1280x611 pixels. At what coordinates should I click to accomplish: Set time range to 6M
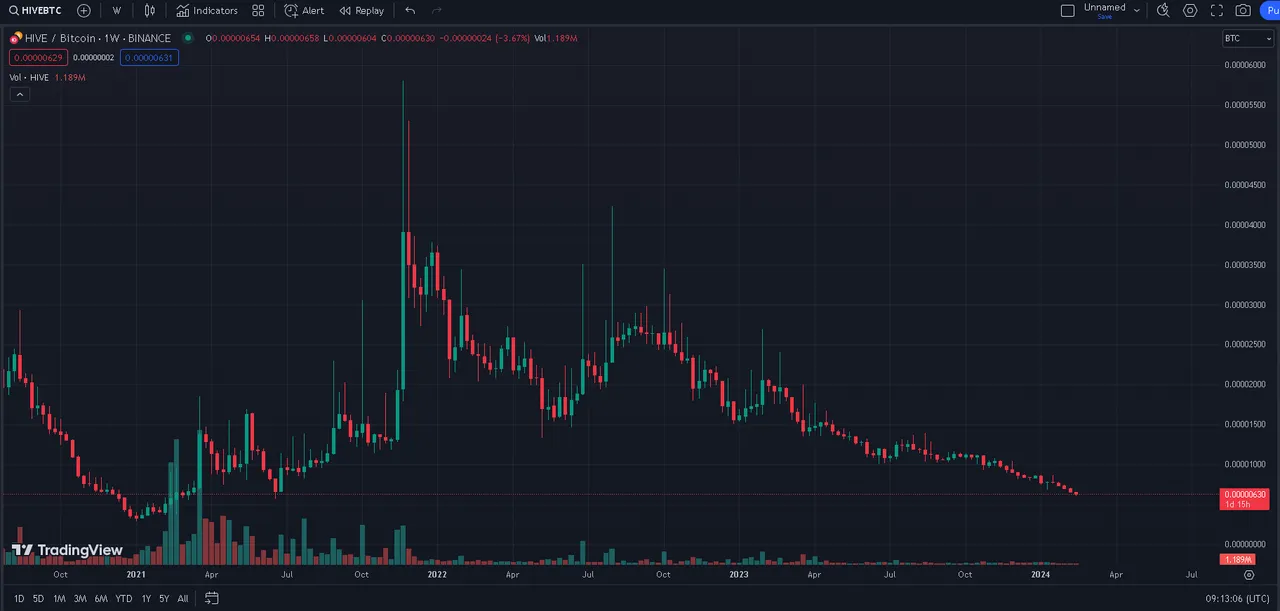pos(101,598)
